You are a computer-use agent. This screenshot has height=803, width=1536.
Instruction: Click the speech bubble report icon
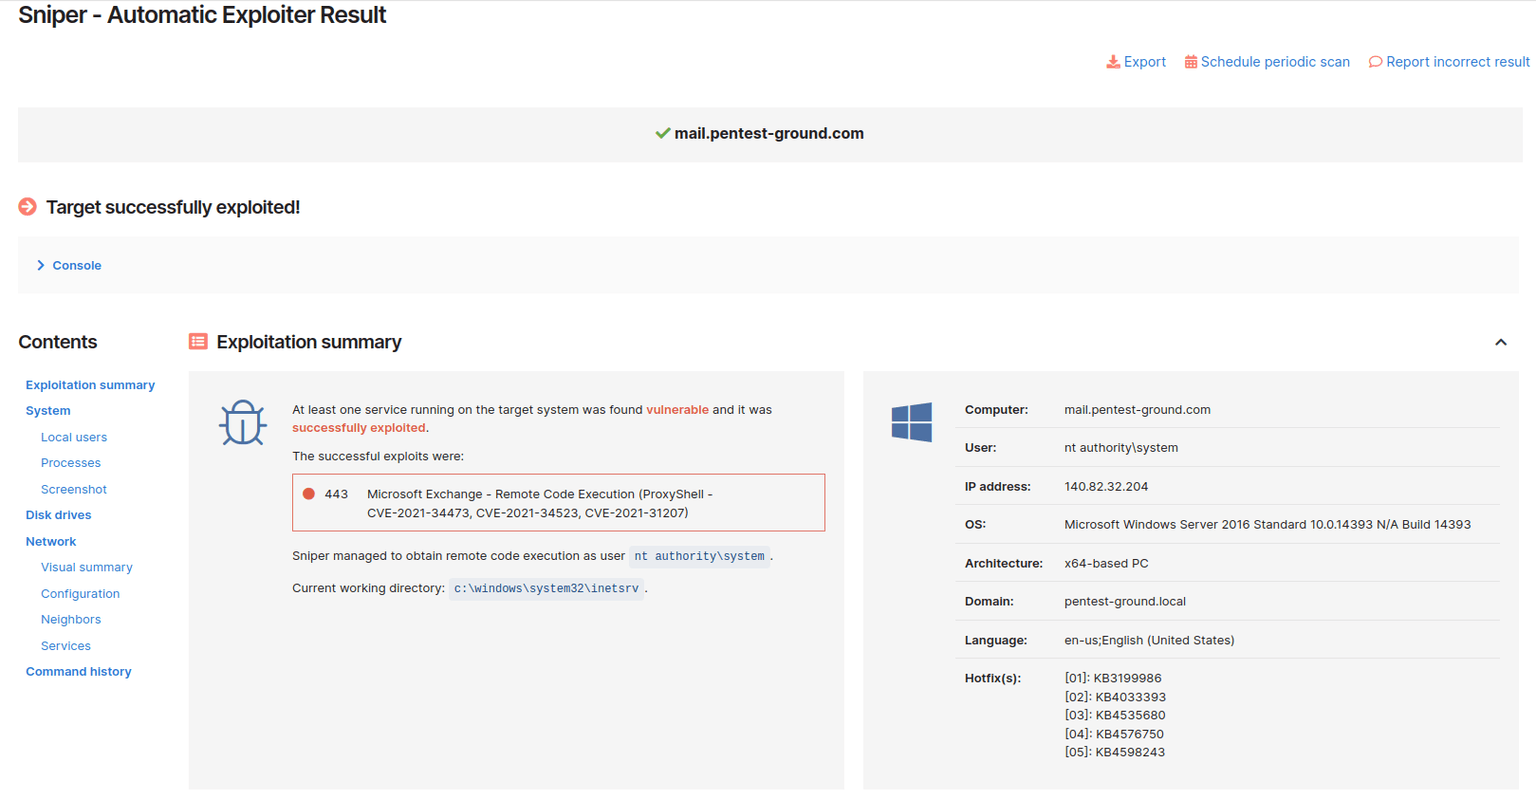click(x=1375, y=62)
